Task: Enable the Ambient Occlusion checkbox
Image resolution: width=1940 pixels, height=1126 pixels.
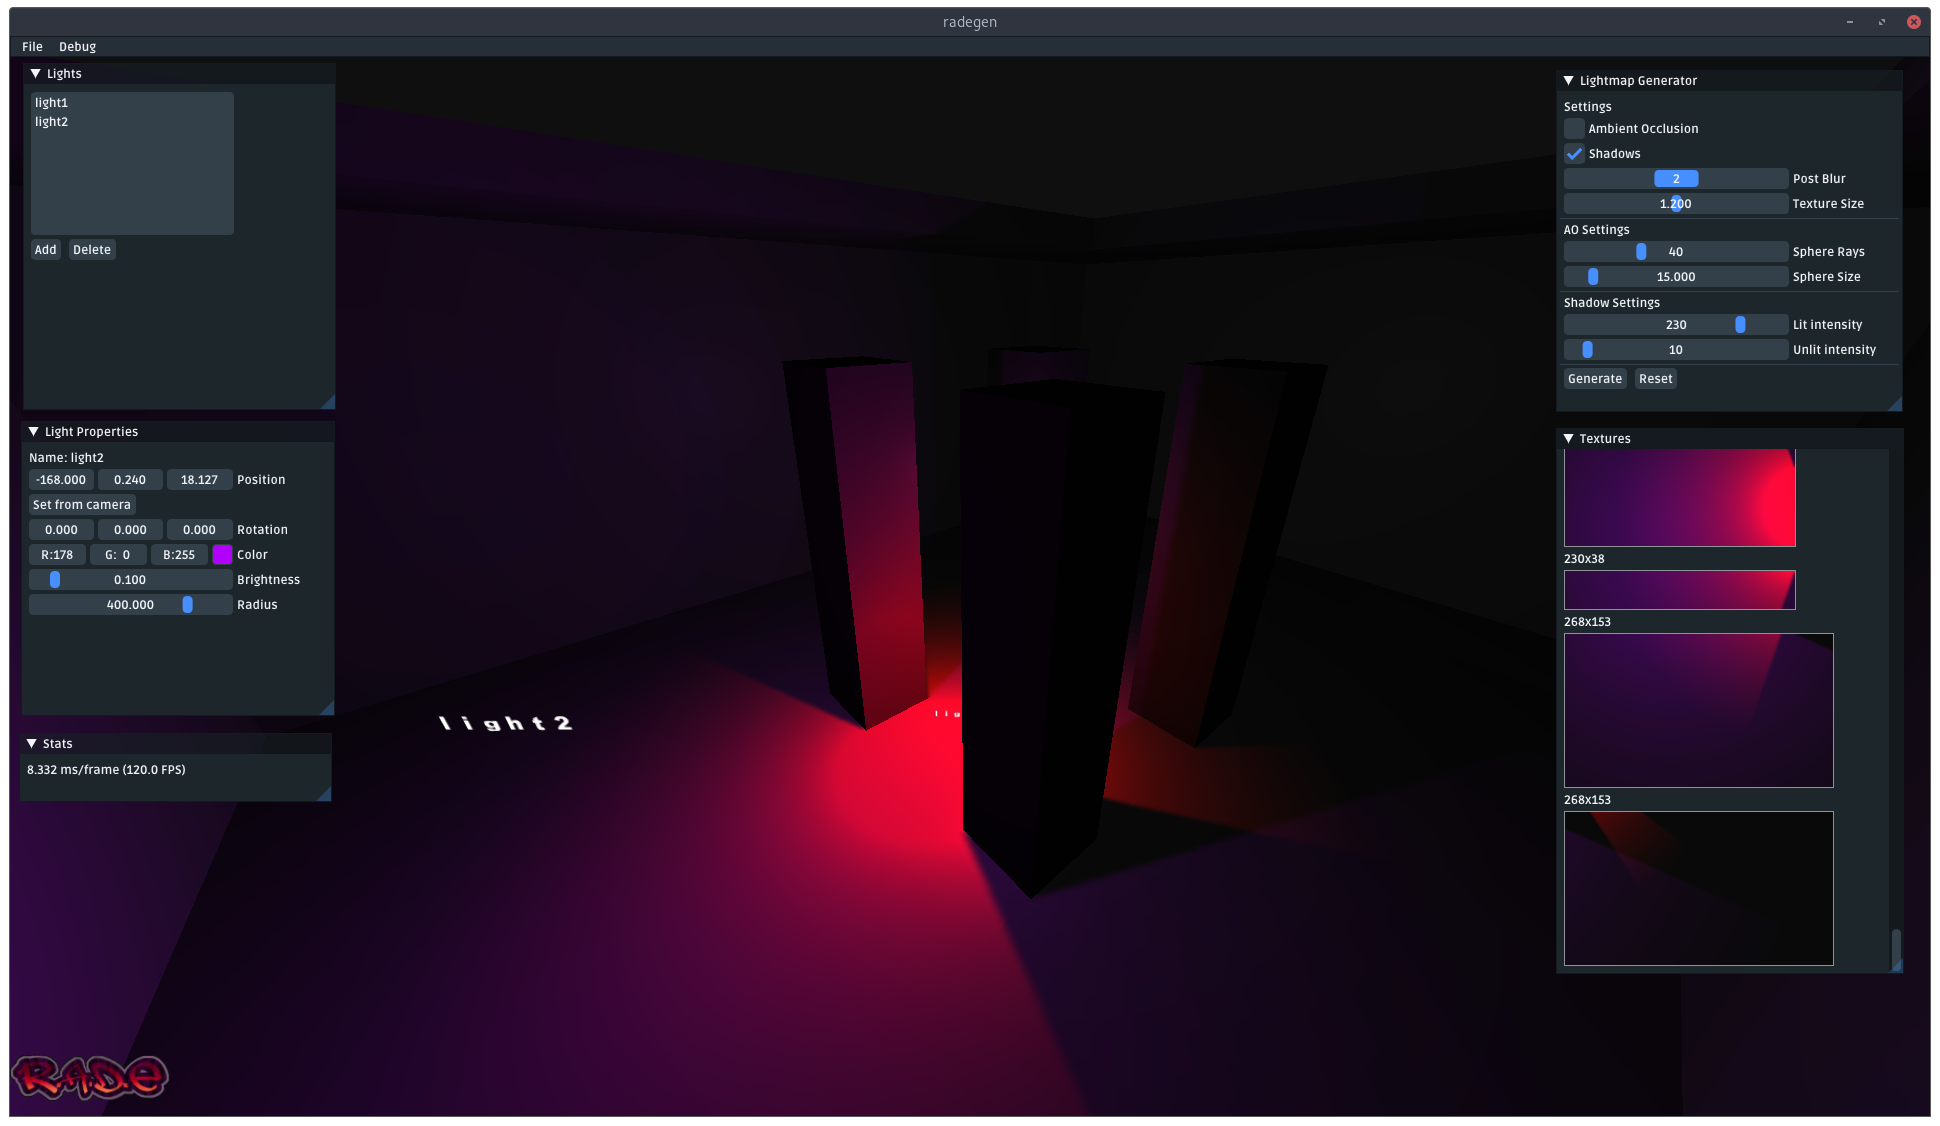Action: (1574, 129)
